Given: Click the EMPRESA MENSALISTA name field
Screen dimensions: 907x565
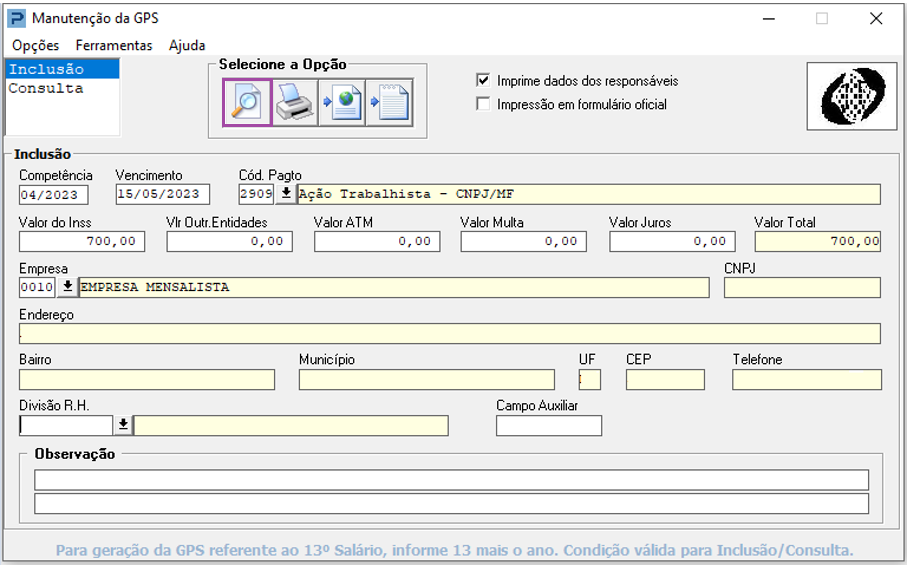Looking at the screenshot, I should (x=394, y=287).
